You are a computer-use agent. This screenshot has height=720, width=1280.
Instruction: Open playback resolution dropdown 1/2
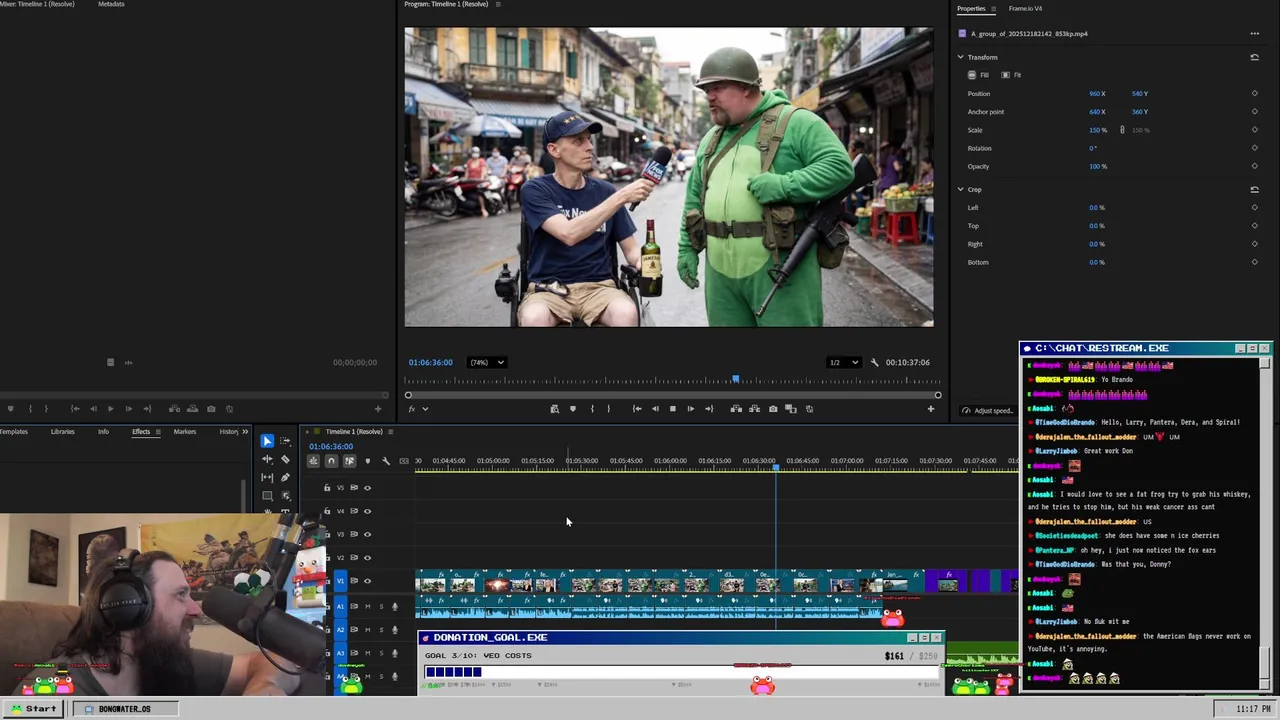[843, 362]
